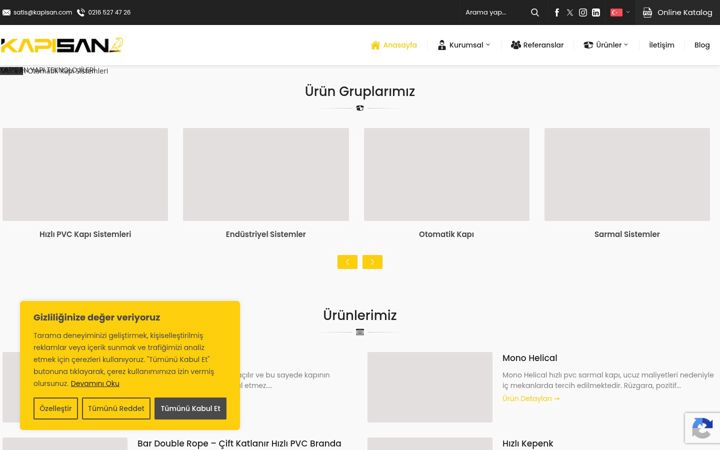Open the Facebook page icon
720x450 pixels.
pos(557,12)
